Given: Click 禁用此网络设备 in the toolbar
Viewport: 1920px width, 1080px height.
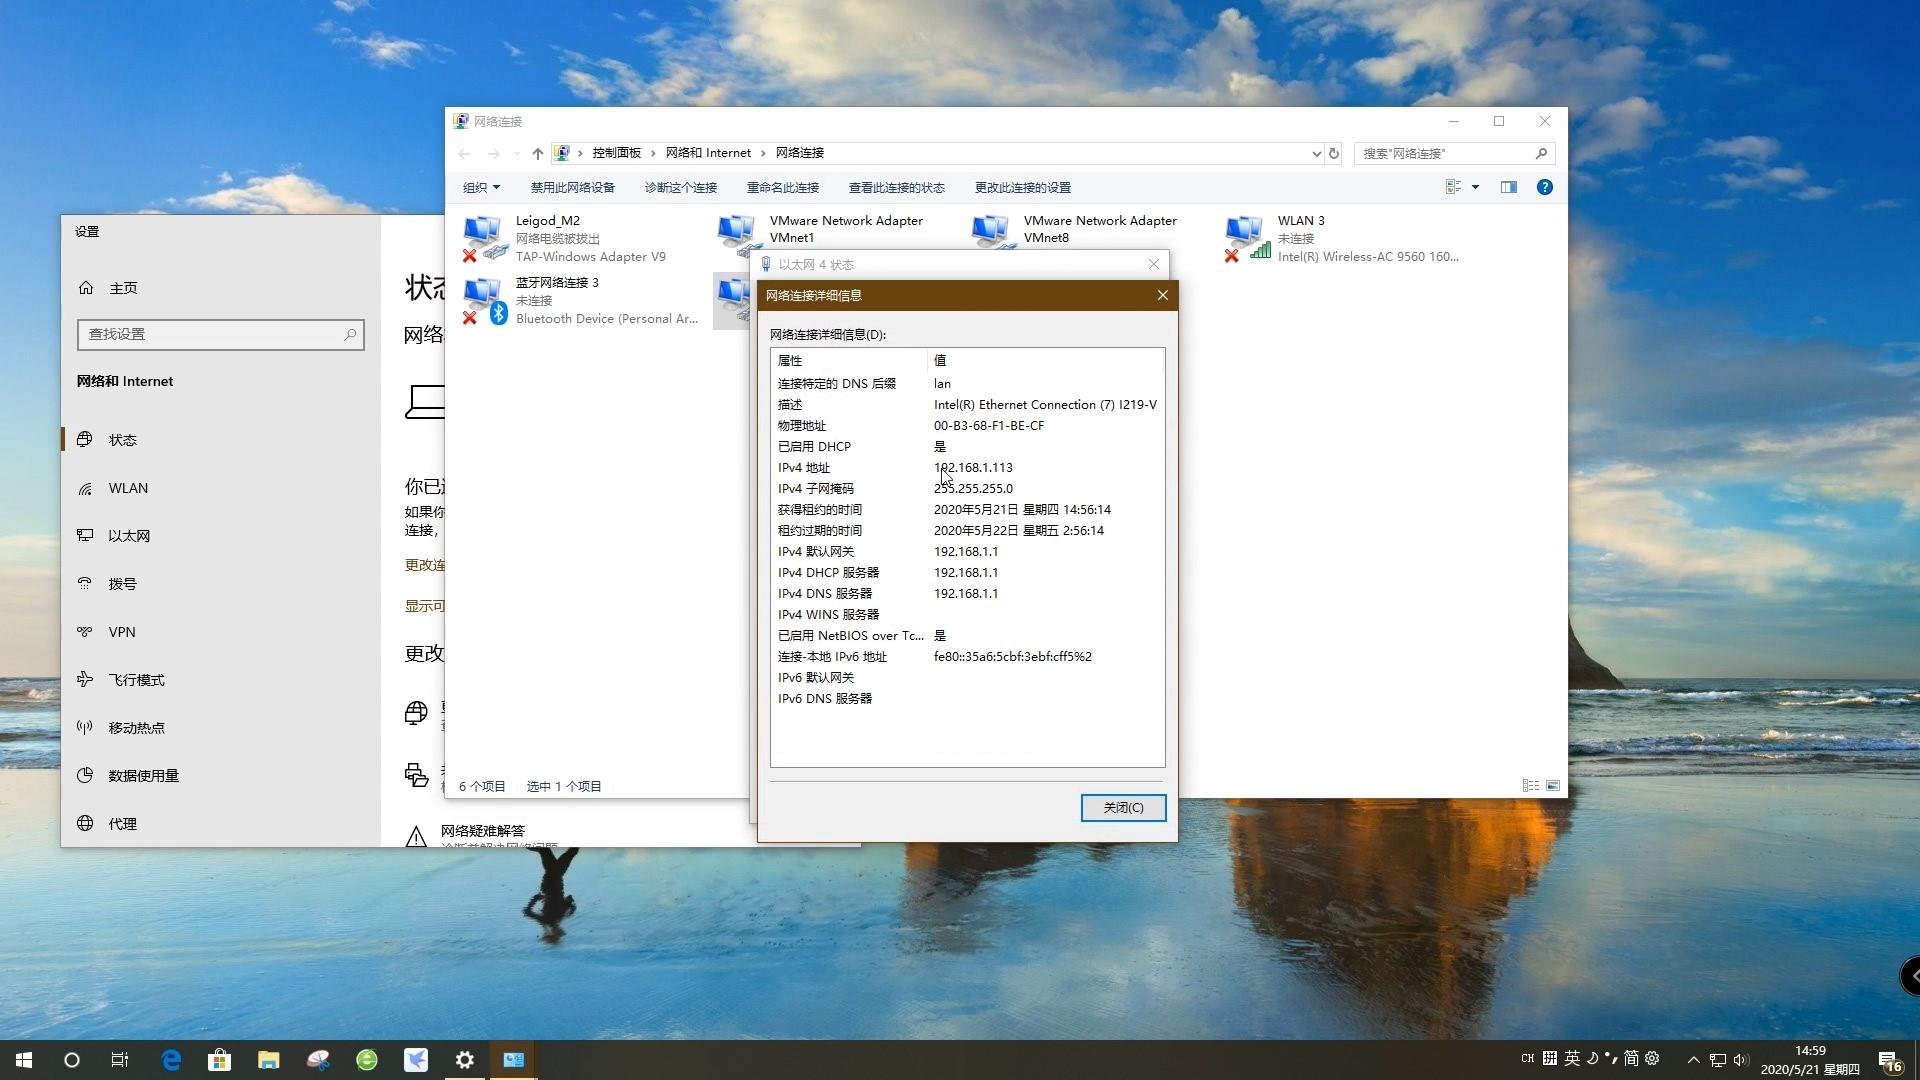Looking at the screenshot, I should click(572, 187).
